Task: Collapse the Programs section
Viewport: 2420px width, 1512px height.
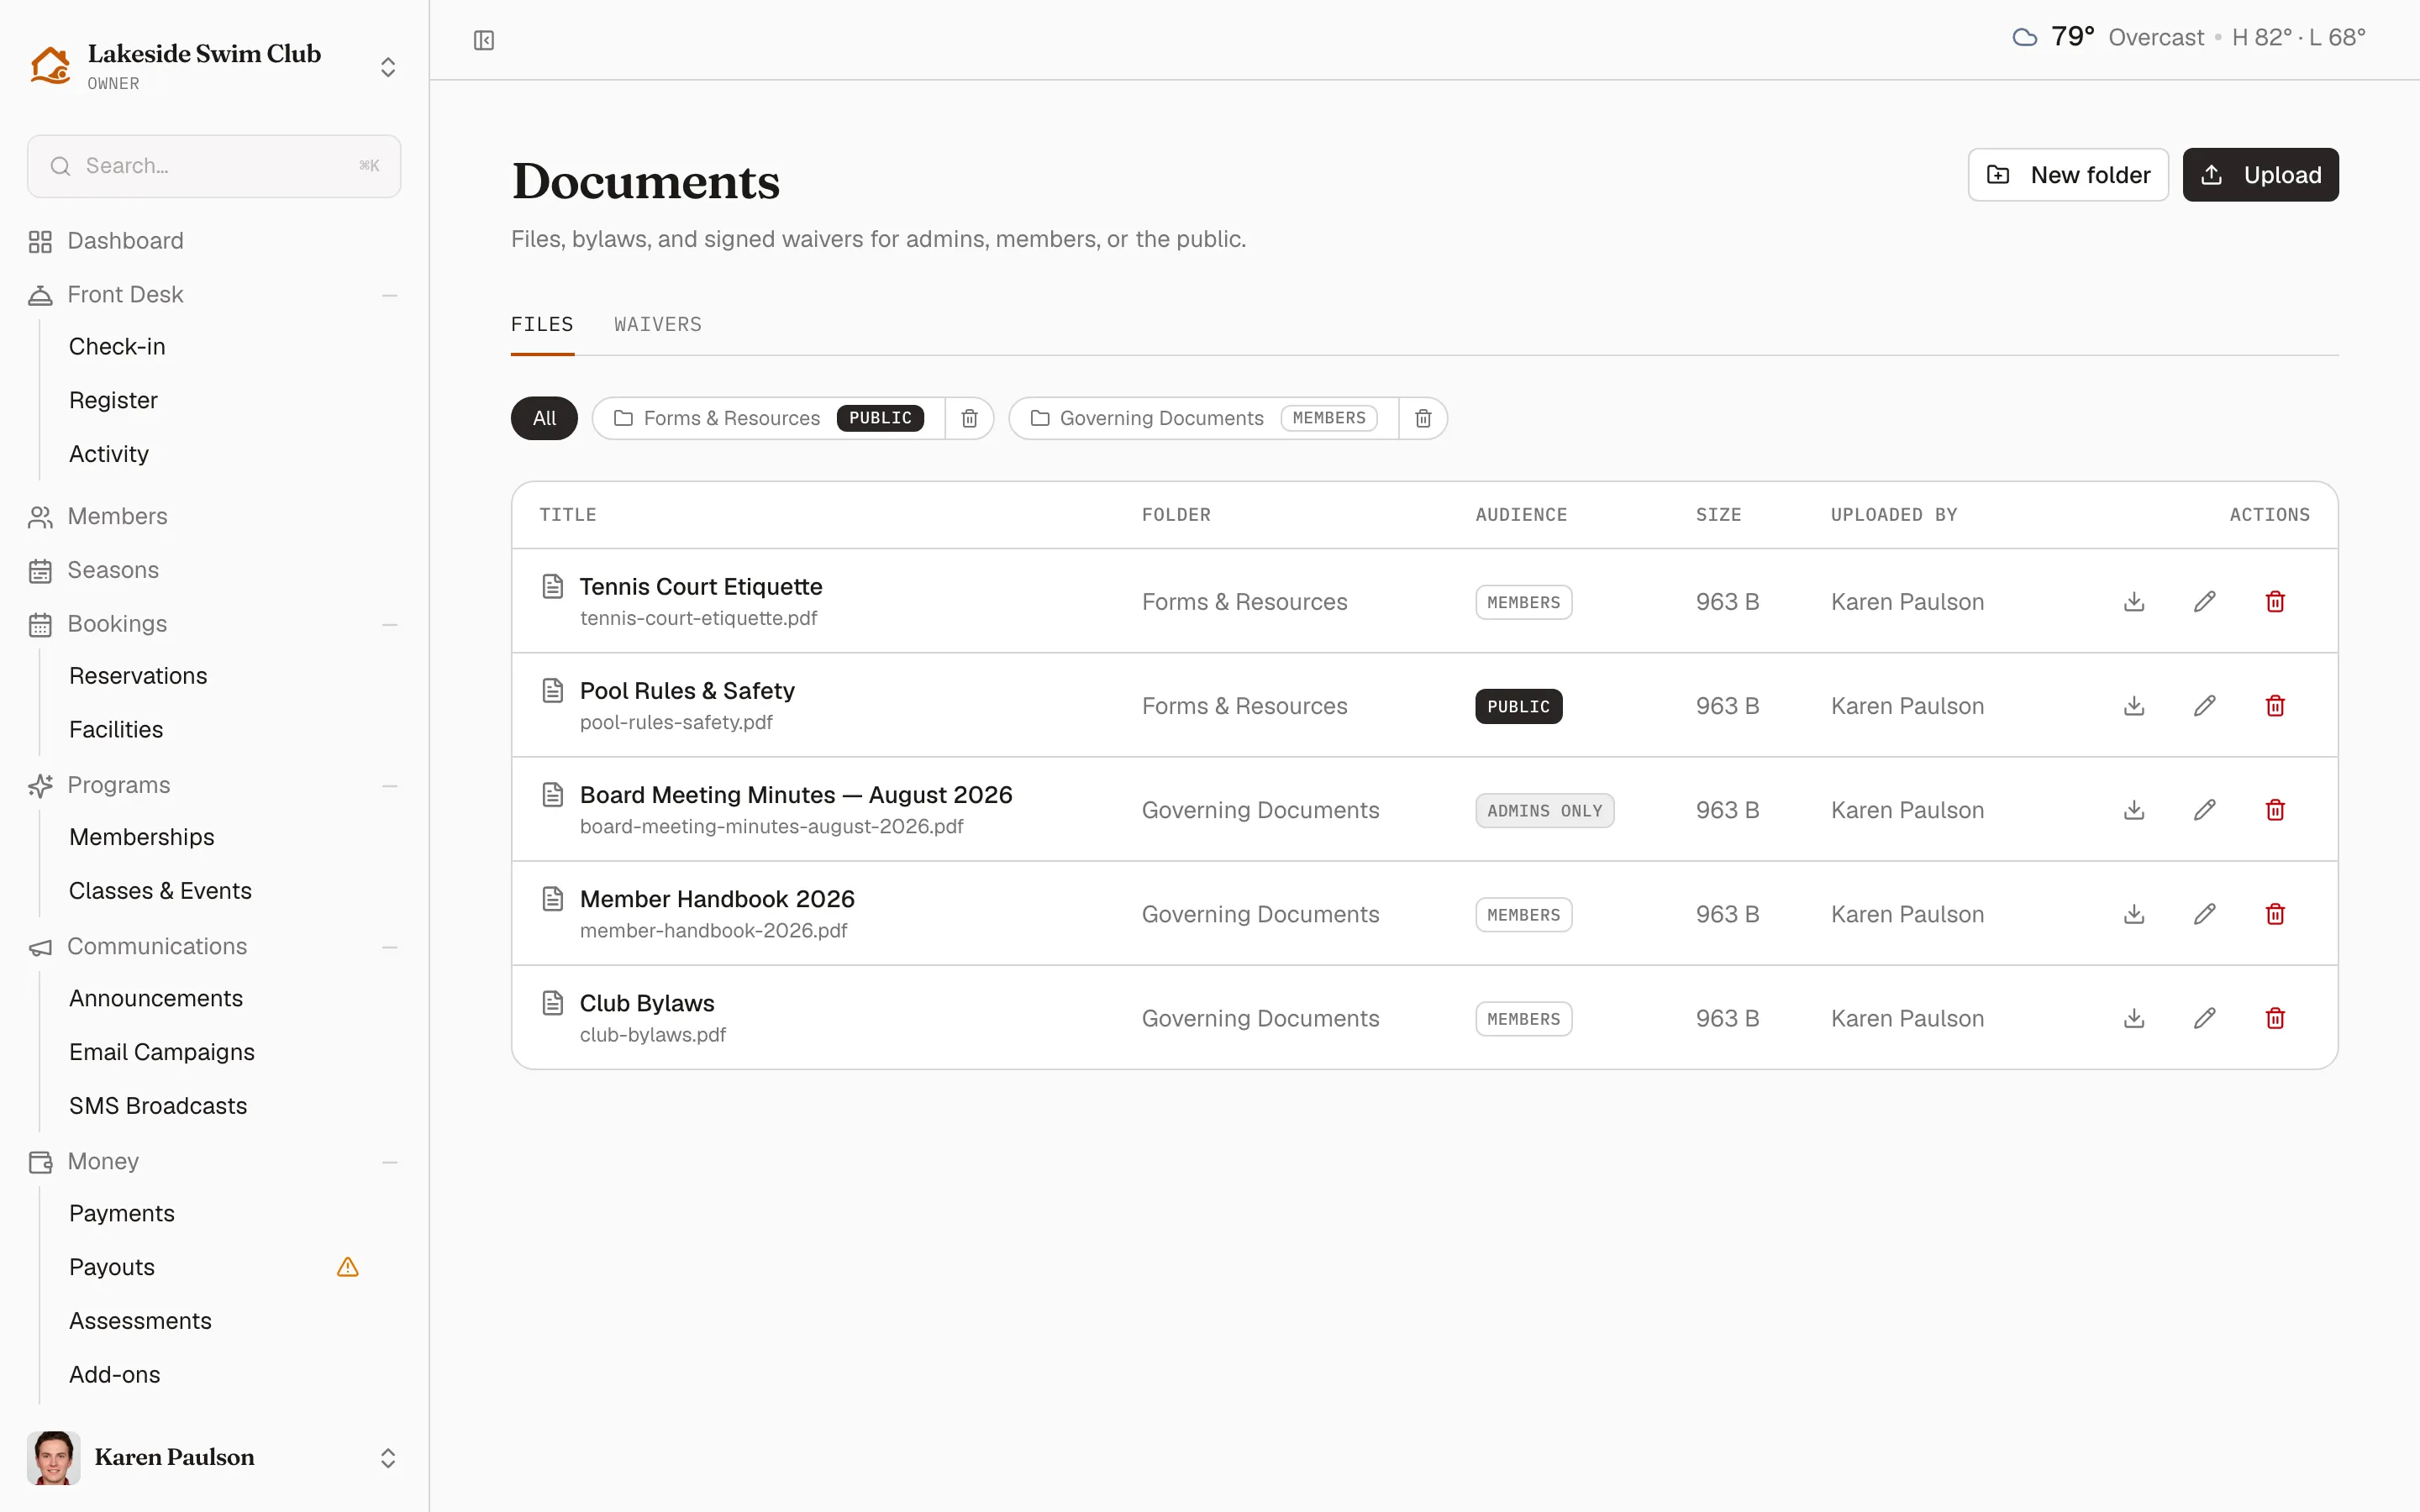Action: click(x=390, y=785)
